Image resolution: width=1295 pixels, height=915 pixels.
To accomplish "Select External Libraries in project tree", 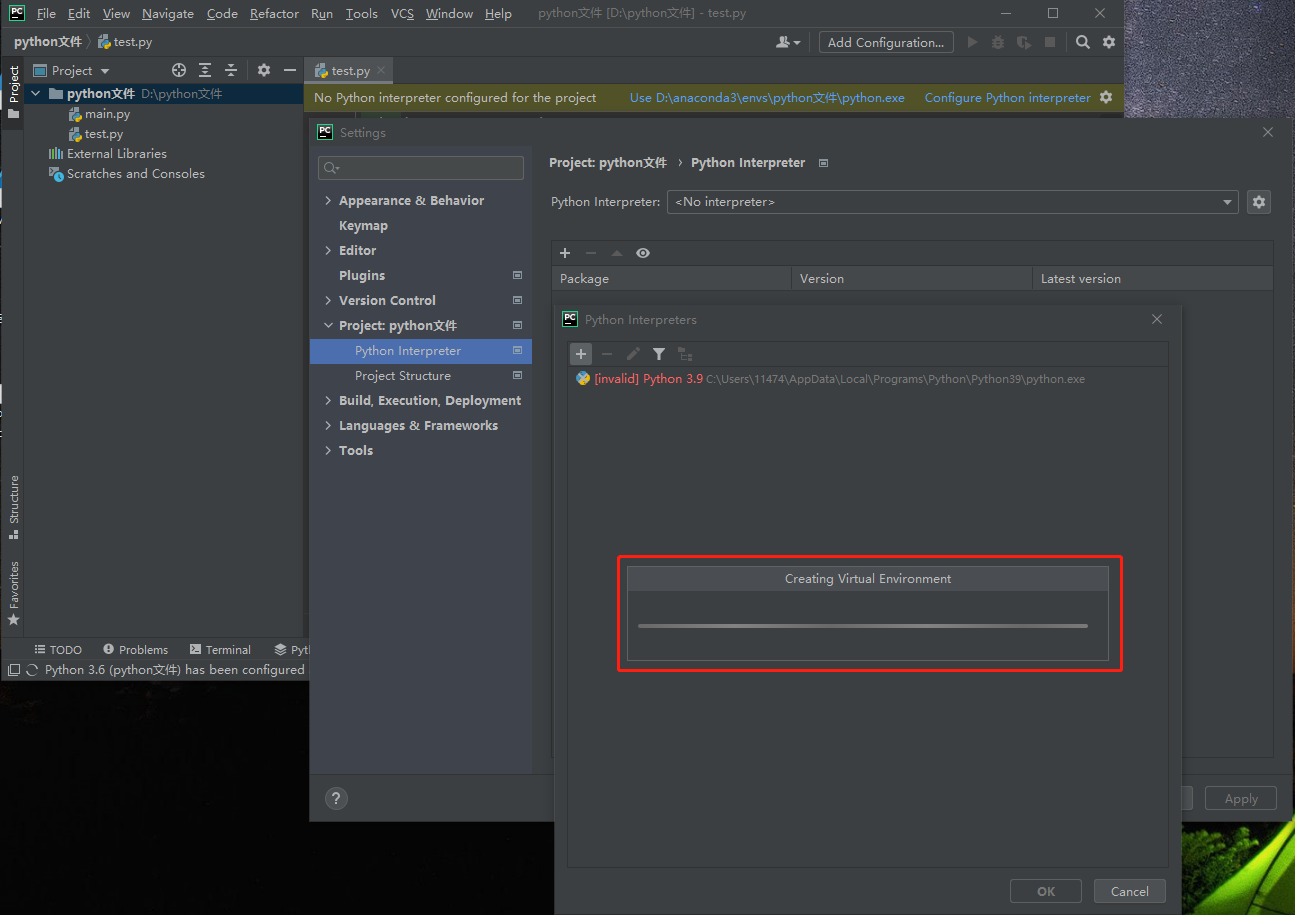I will coord(116,154).
